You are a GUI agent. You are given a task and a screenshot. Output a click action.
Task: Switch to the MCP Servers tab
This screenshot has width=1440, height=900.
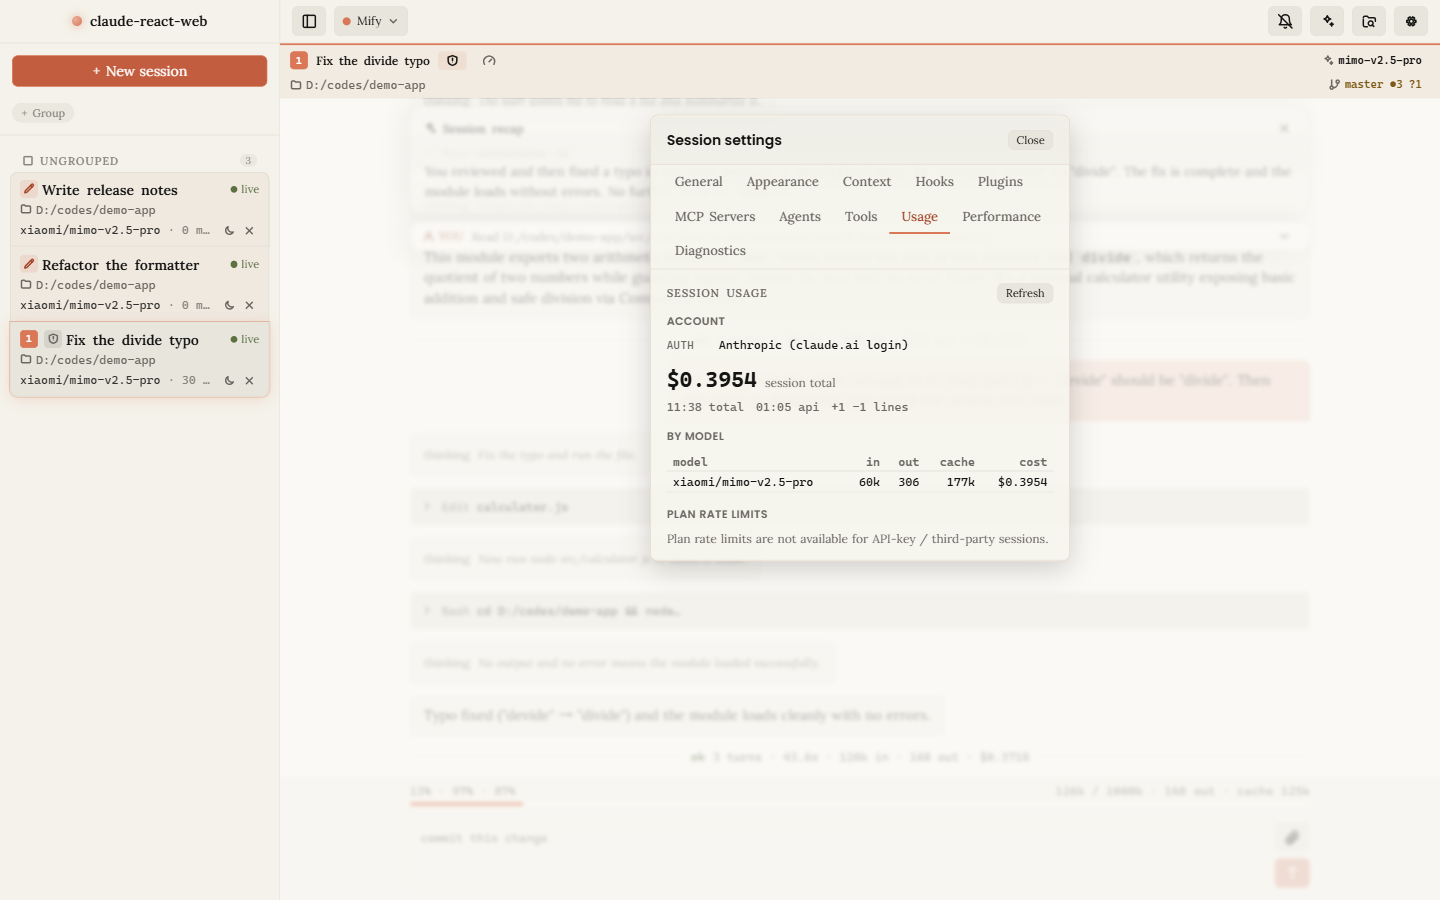click(x=715, y=217)
